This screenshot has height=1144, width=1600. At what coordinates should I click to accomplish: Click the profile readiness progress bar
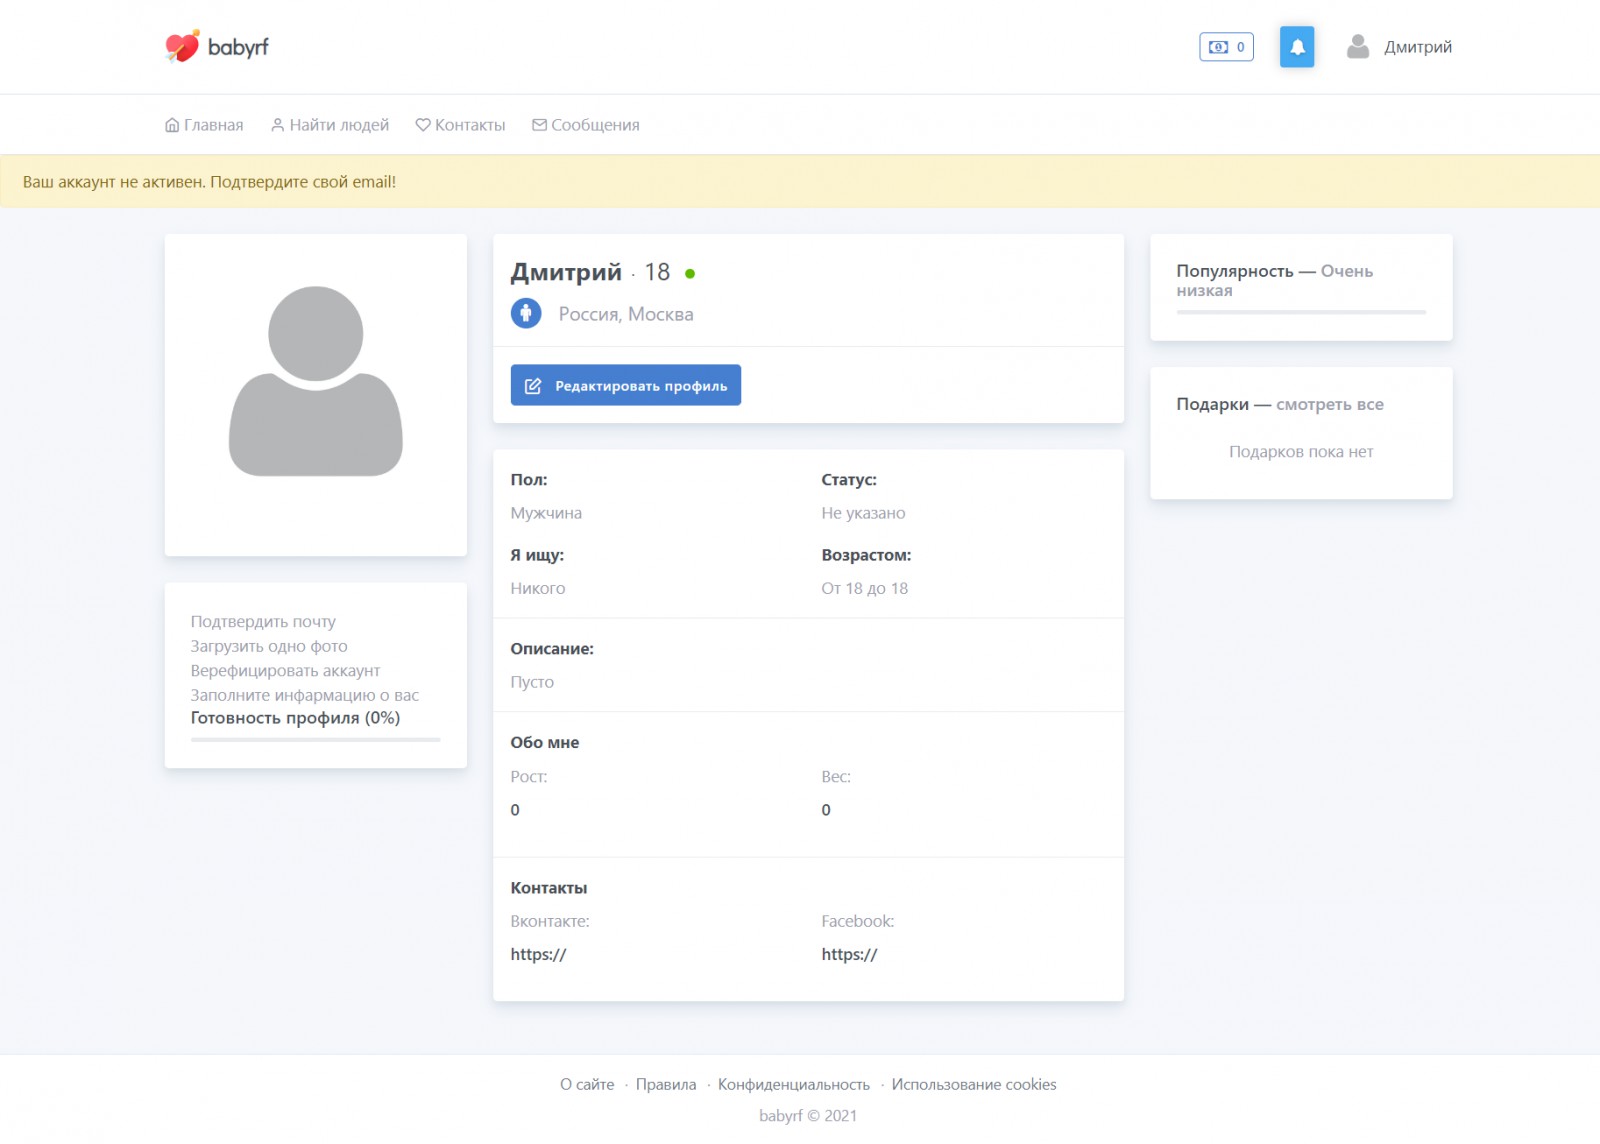pyautogui.click(x=316, y=740)
